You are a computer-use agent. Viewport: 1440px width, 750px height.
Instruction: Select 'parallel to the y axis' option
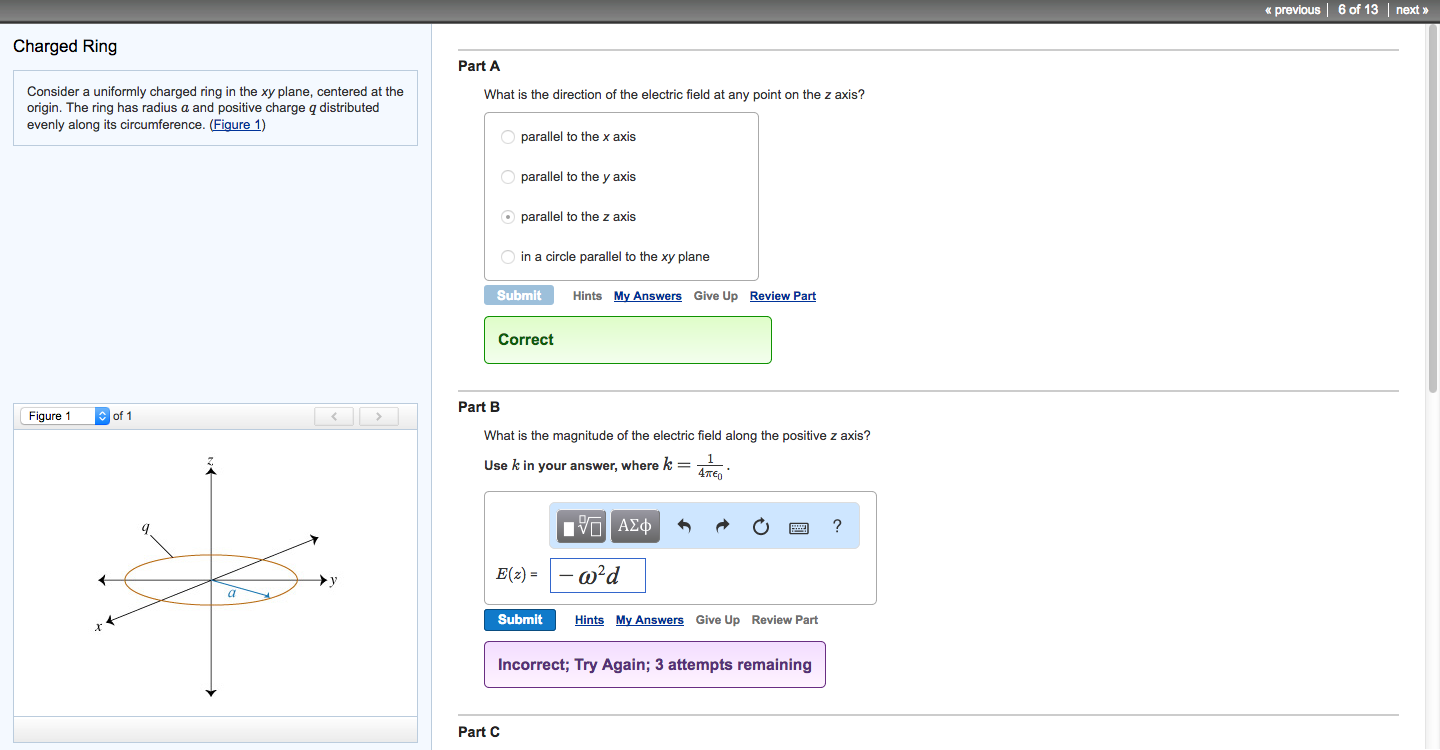[x=507, y=176]
